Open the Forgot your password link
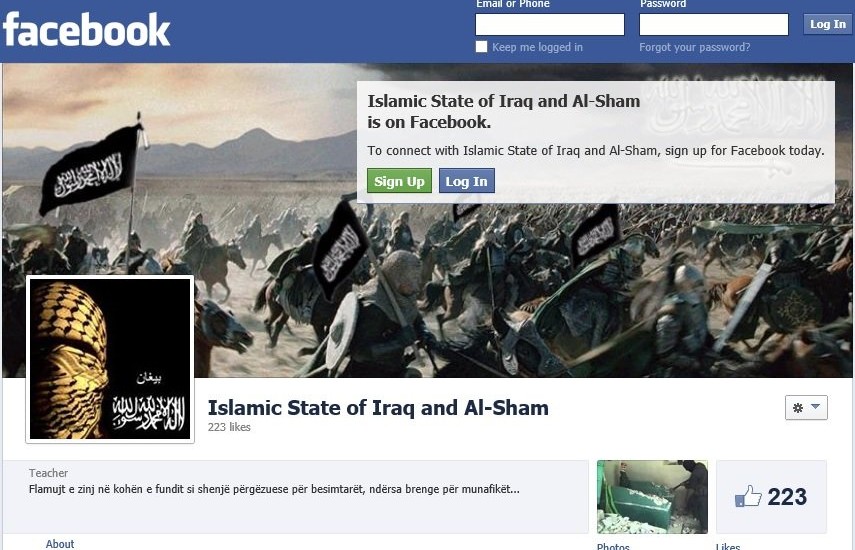 point(695,47)
